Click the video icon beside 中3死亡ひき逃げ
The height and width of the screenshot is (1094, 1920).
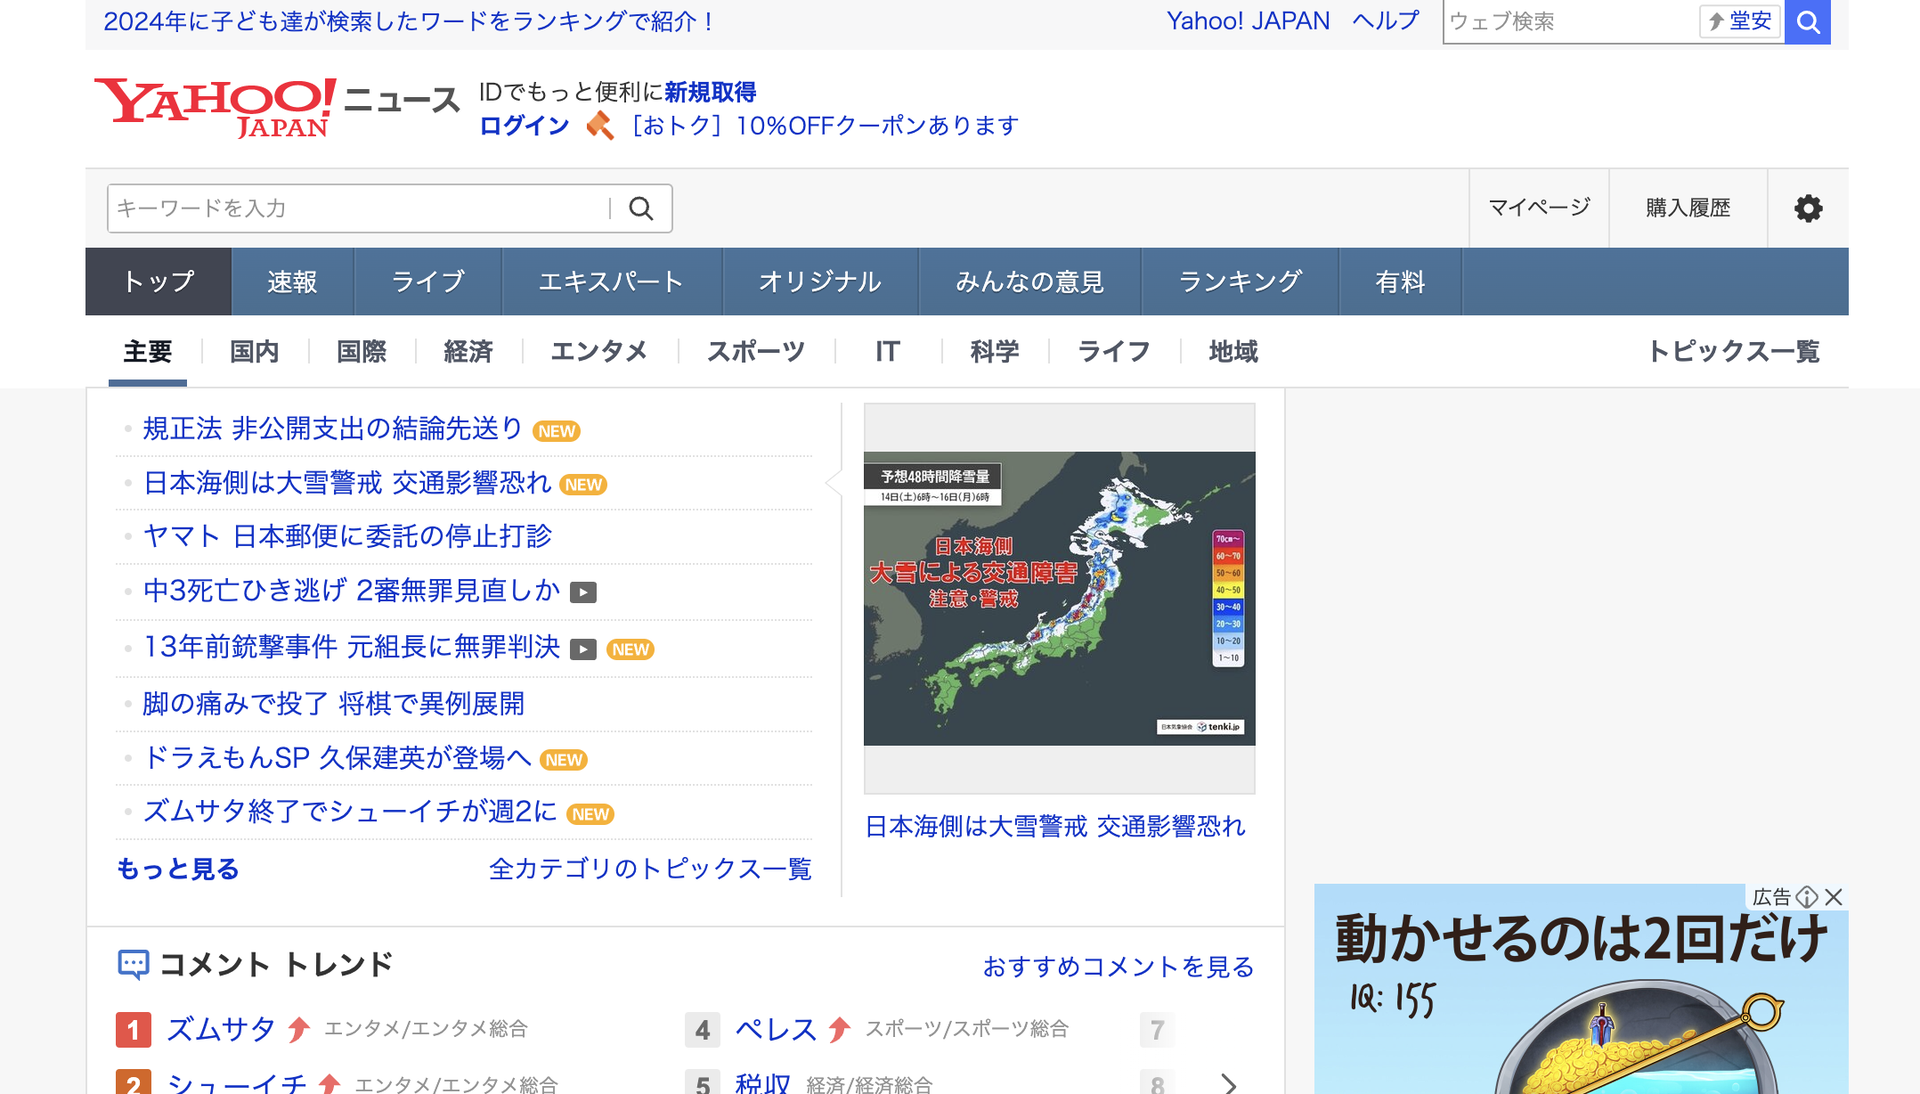tap(583, 592)
